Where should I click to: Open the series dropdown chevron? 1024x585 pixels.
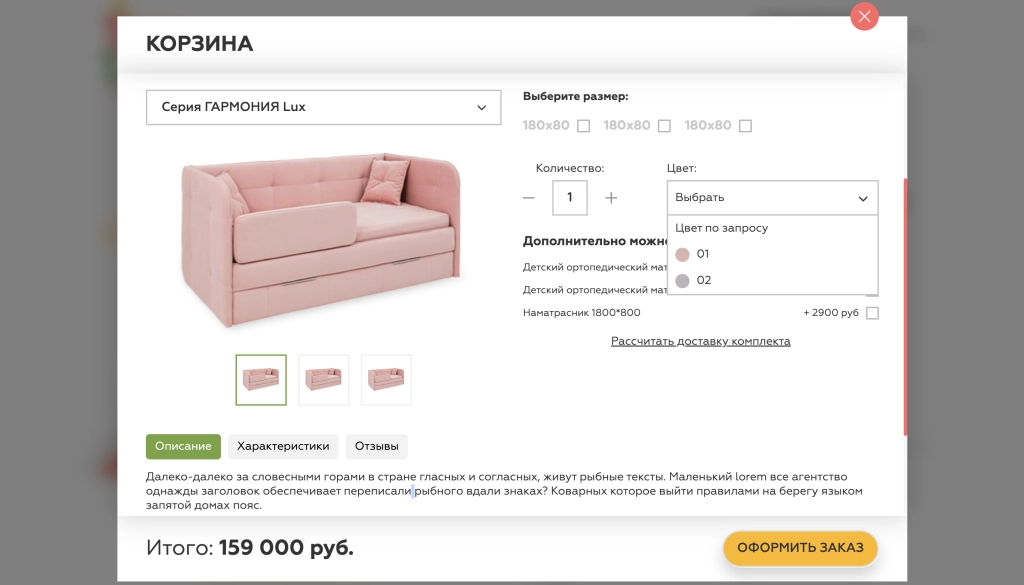(x=482, y=107)
